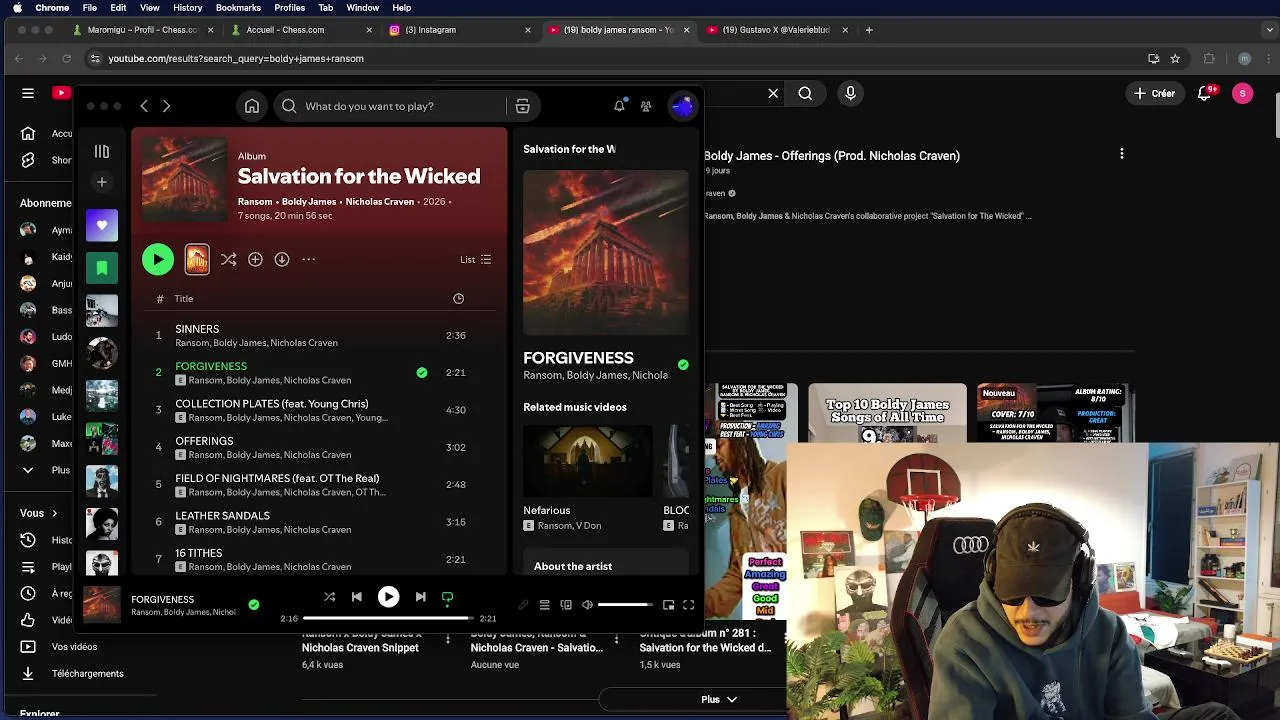This screenshot has width=1280, height=720.
Task: Switch to Accueil - Chess.com tab
Action: click(x=300, y=30)
